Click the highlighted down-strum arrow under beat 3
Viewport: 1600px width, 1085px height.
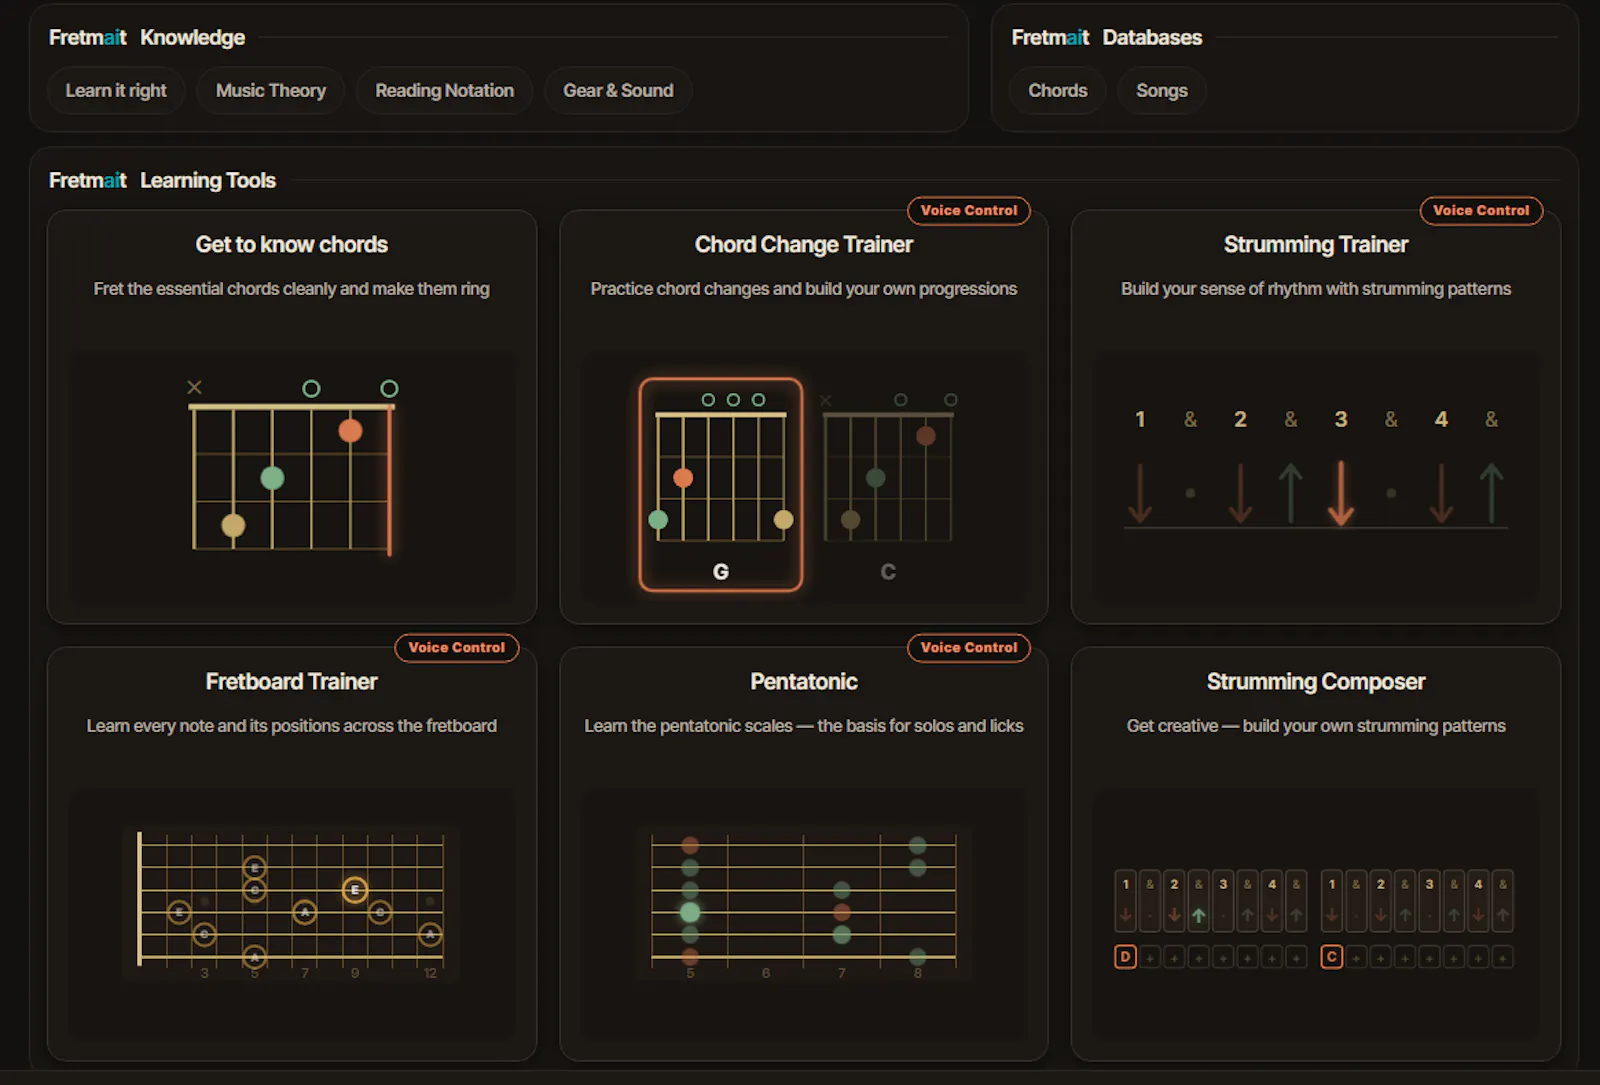[1341, 493]
